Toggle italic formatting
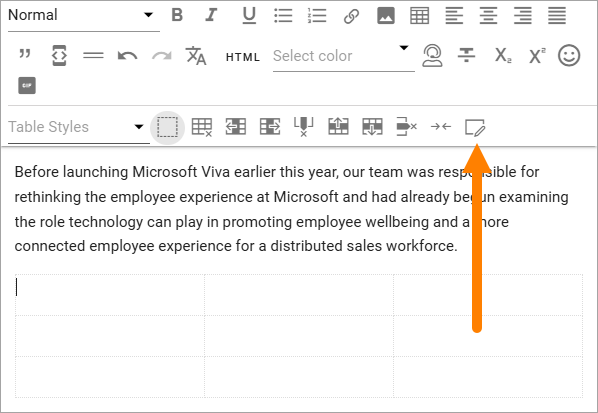598x413 pixels. [x=211, y=15]
